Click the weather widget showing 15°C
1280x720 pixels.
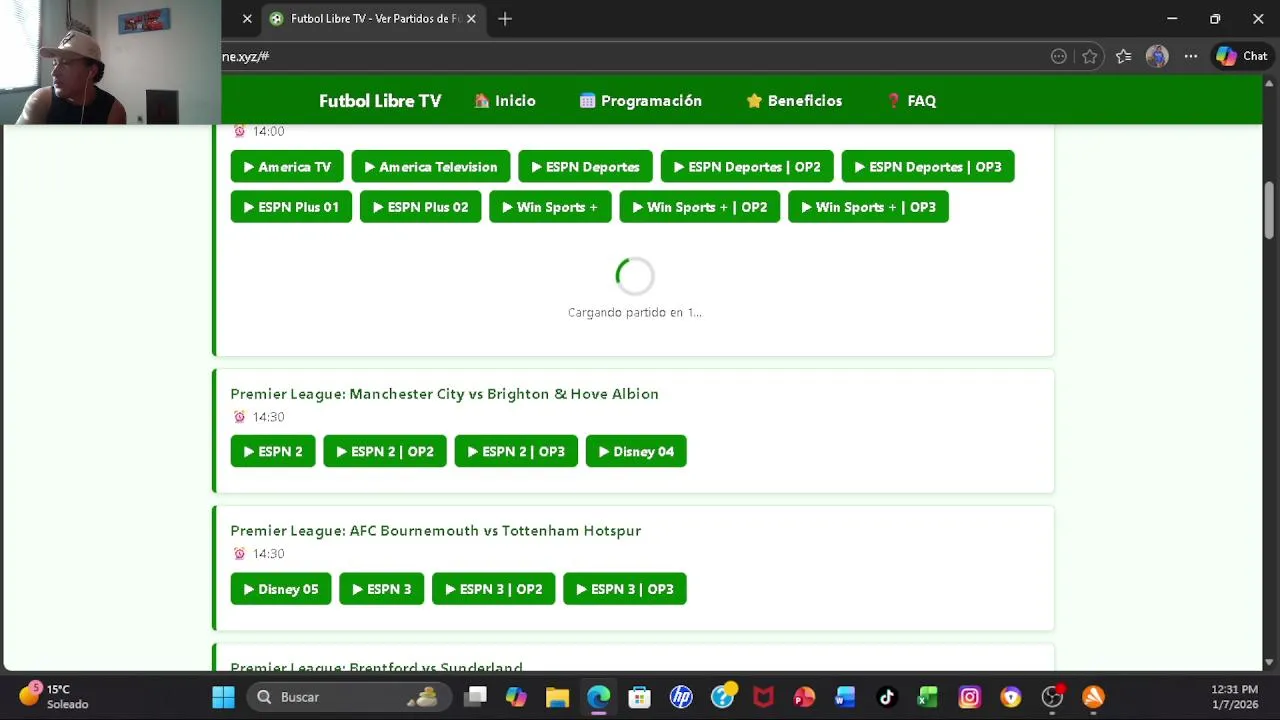(x=55, y=697)
